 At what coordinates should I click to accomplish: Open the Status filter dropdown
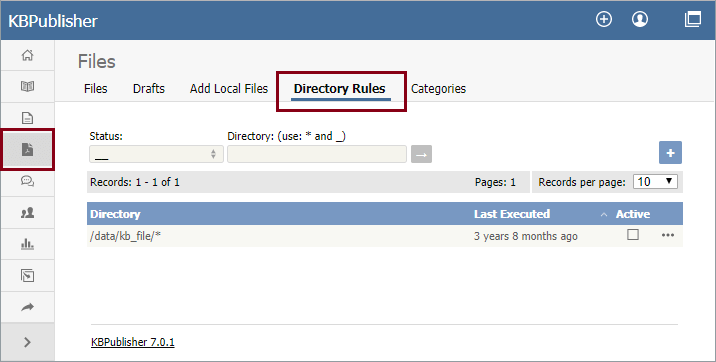[156, 154]
